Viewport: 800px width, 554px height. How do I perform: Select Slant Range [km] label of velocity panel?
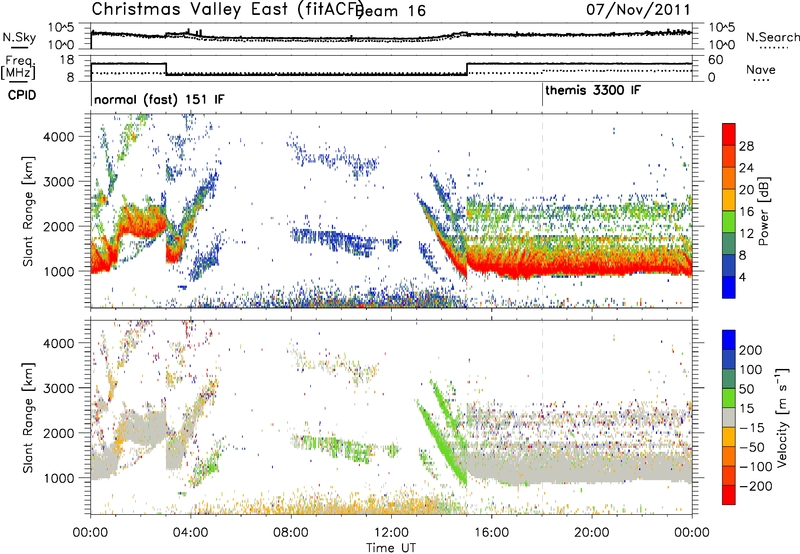(28, 418)
